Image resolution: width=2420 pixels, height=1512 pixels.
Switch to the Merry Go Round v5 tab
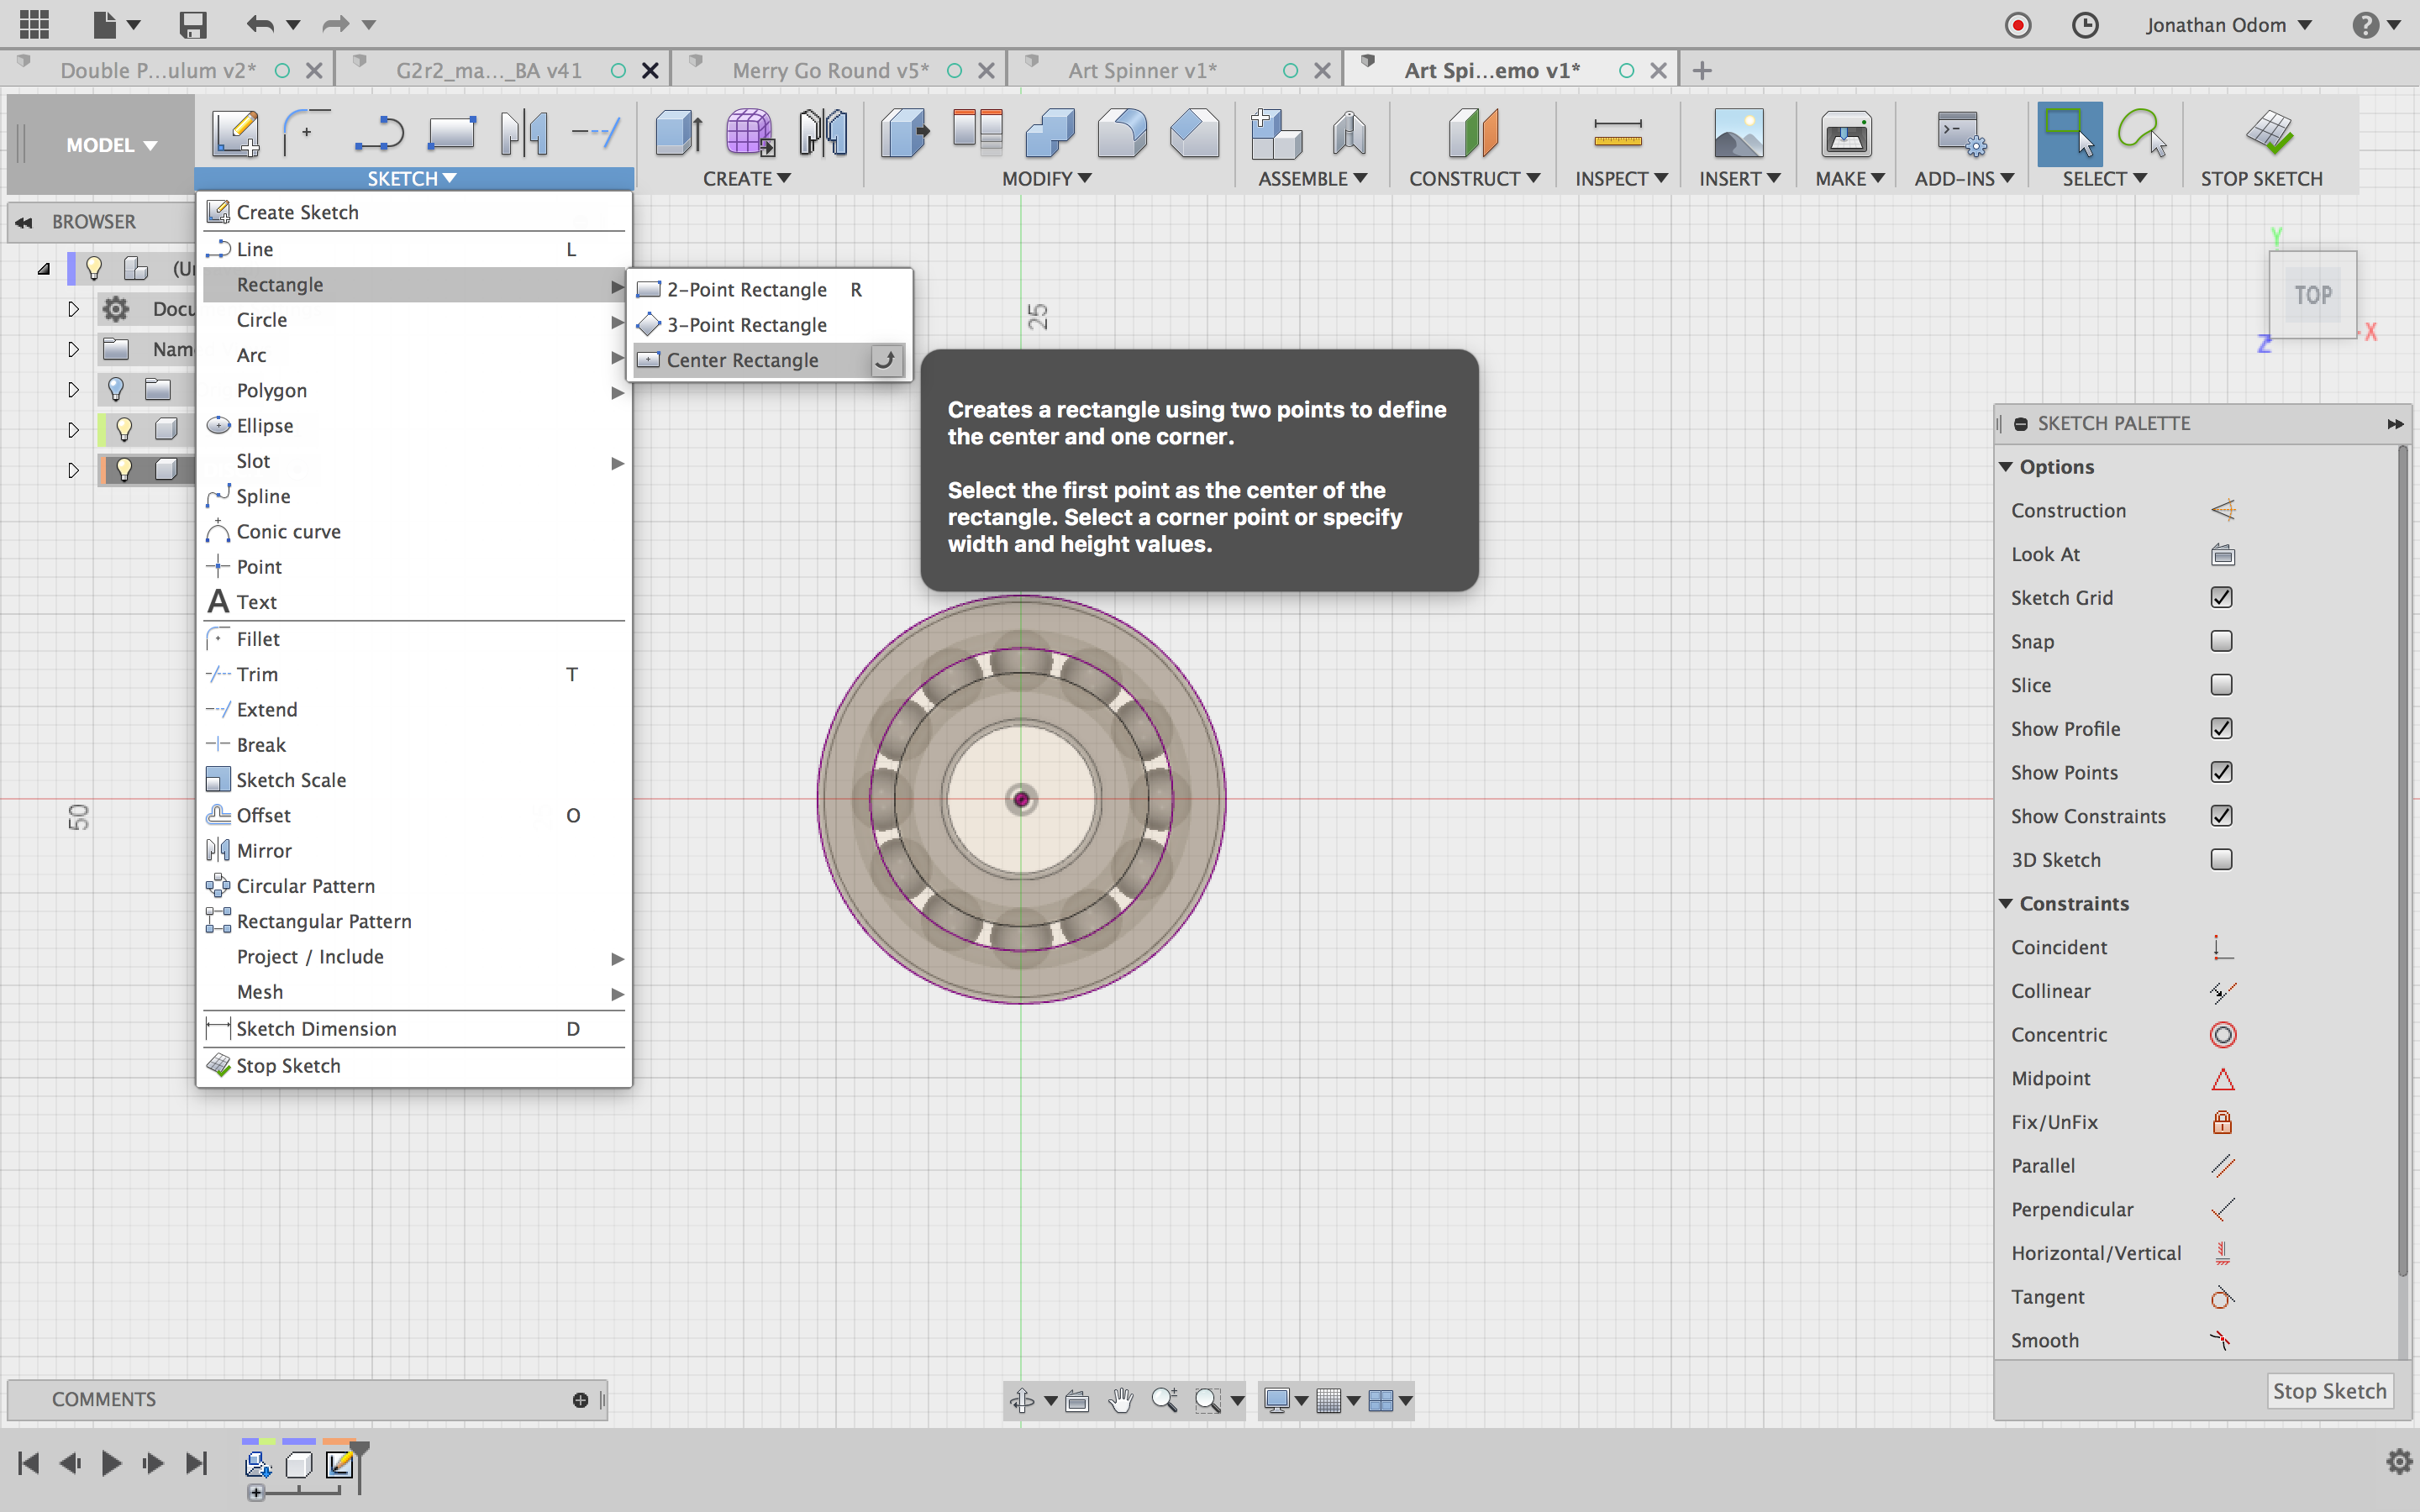point(830,70)
